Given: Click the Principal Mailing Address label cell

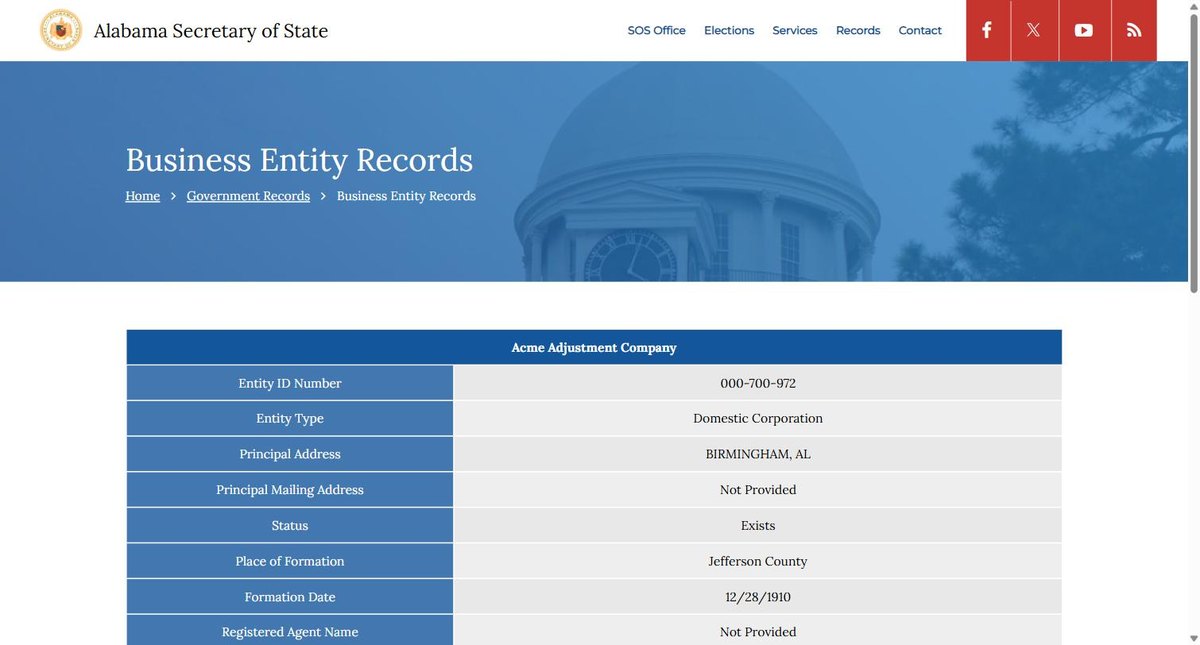Looking at the screenshot, I should tap(290, 490).
